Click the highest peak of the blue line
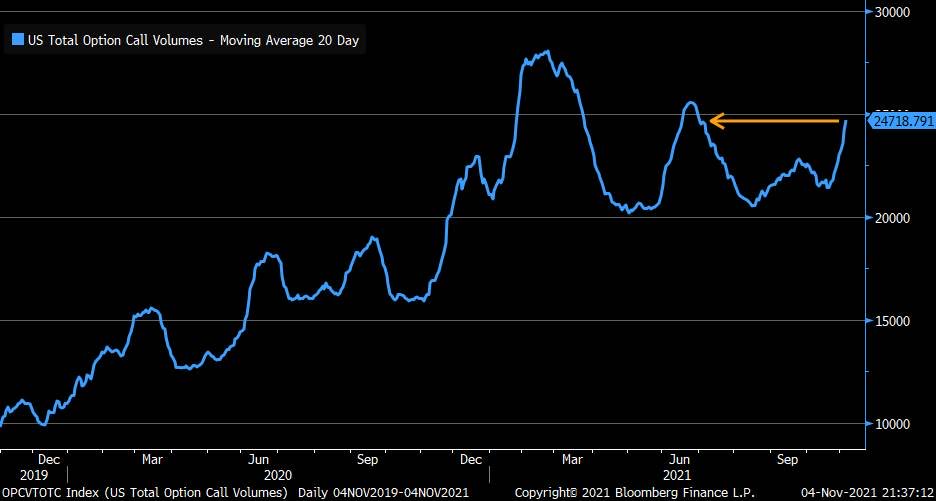The height and width of the screenshot is (501, 936). pos(547,52)
